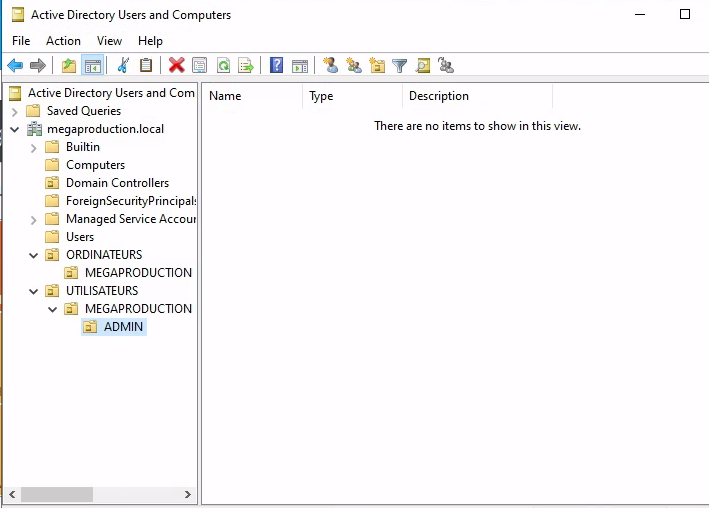Viewport: 709px width, 508px height.
Task: Click the Cut scissors icon
Action: 123,66
